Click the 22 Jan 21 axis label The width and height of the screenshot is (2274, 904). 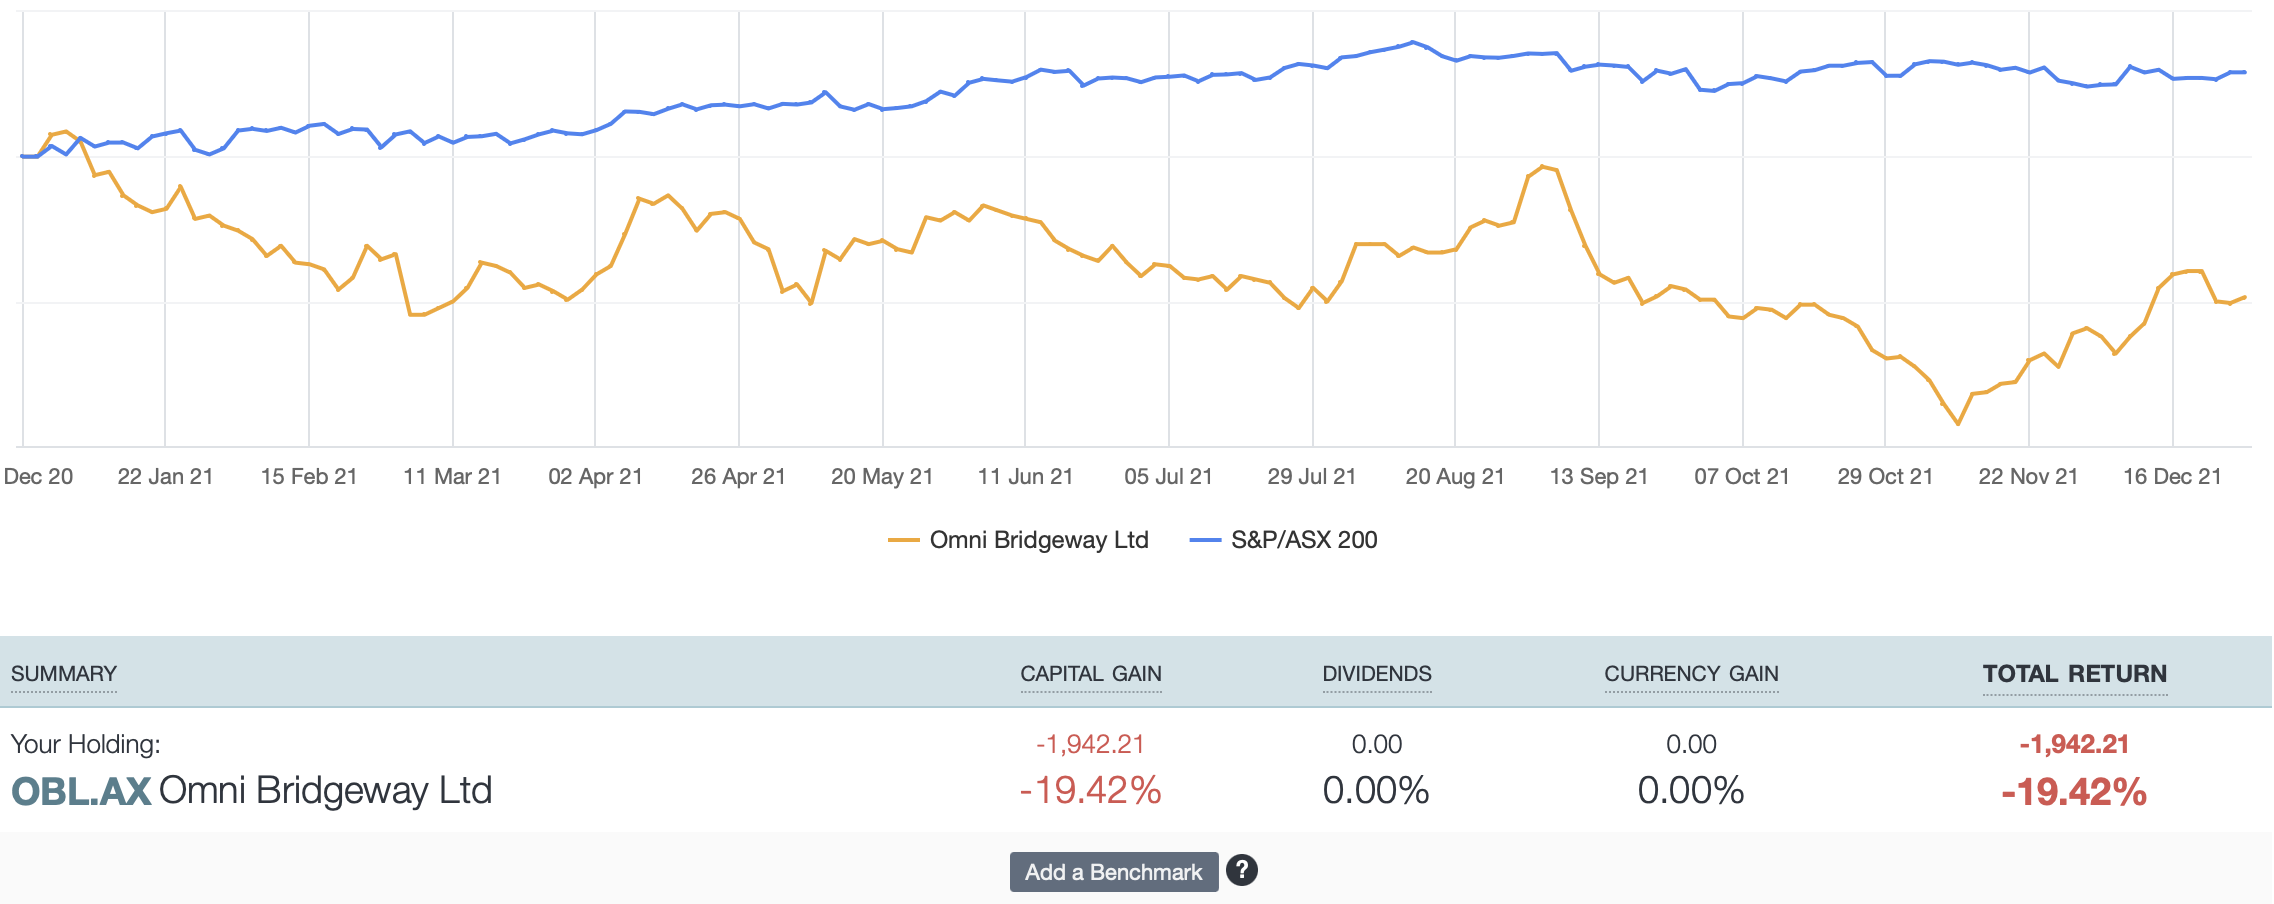[x=165, y=477]
